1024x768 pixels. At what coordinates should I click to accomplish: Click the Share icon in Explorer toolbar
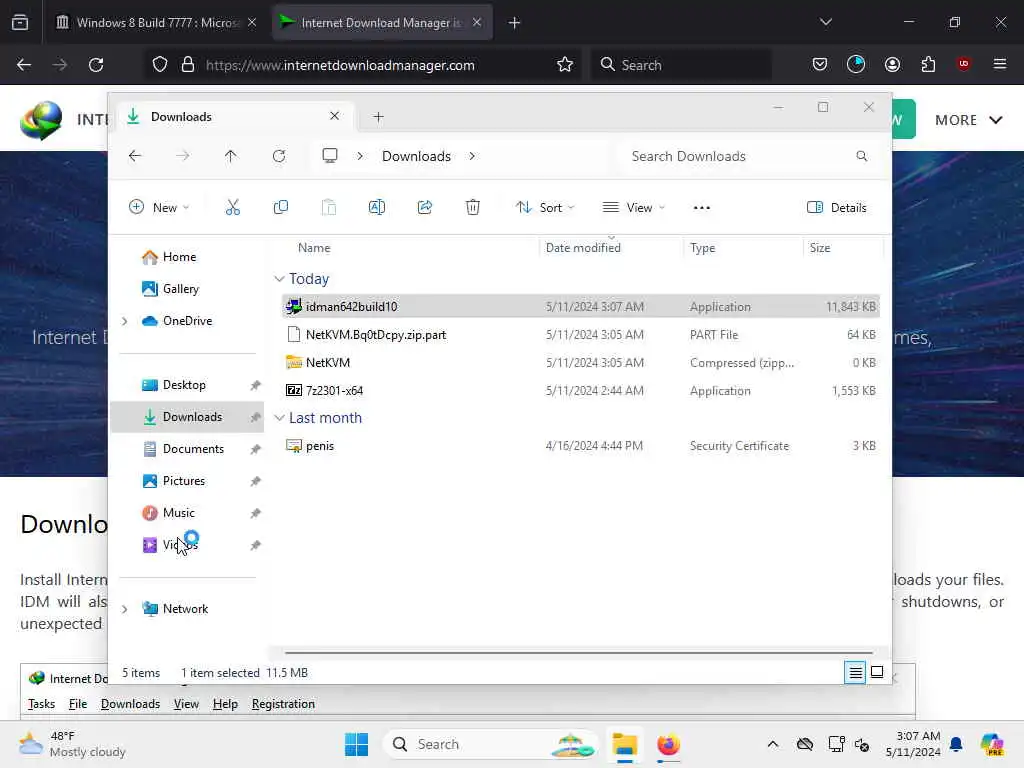coord(424,208)
